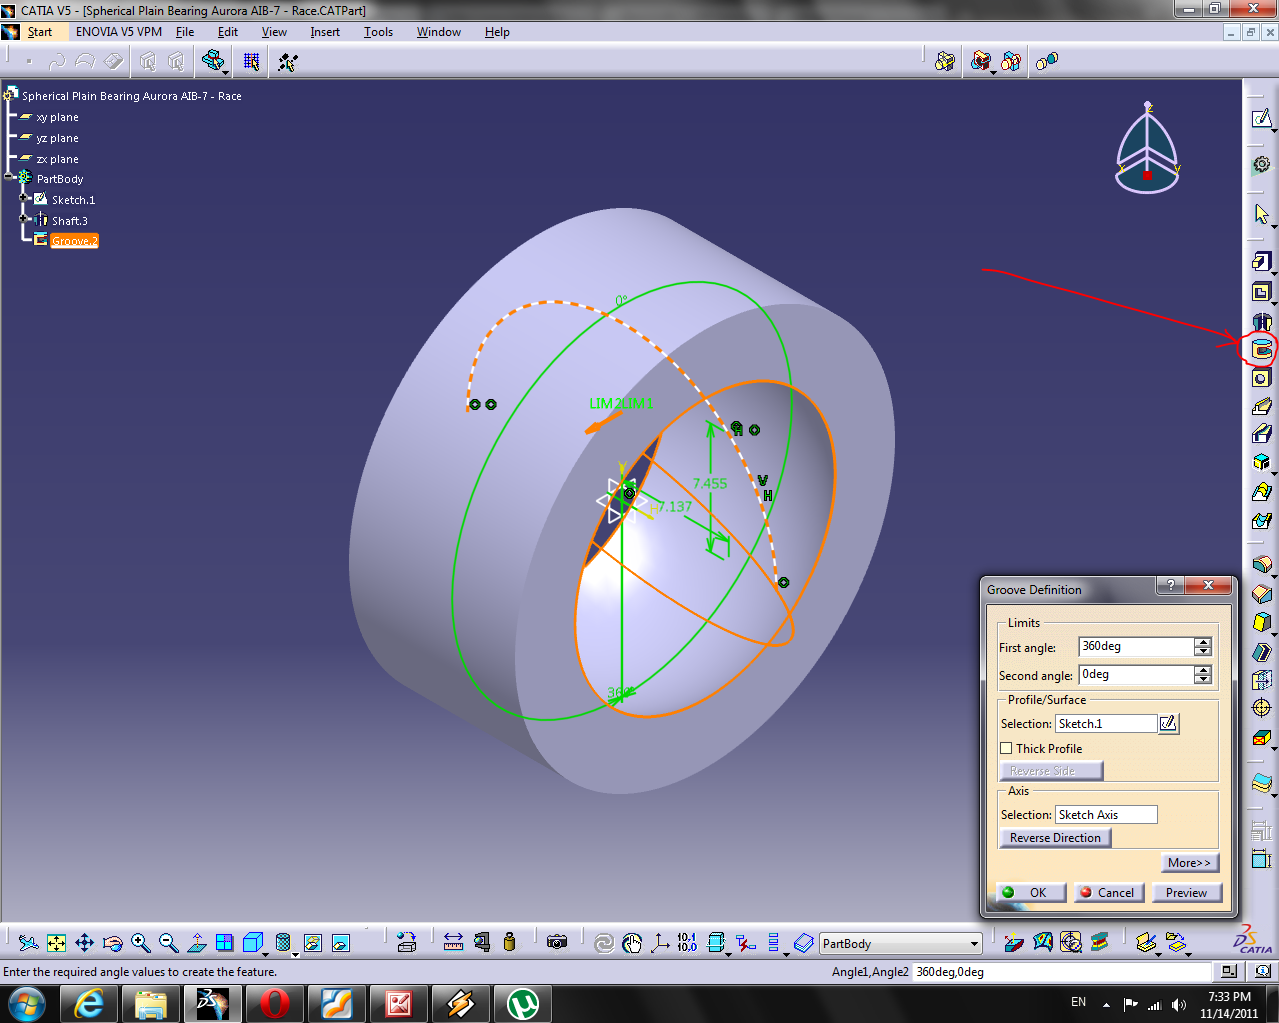Expand the Sketch.1 tree node
This screenshot has width=1279, height=1023.
point(25,197)
